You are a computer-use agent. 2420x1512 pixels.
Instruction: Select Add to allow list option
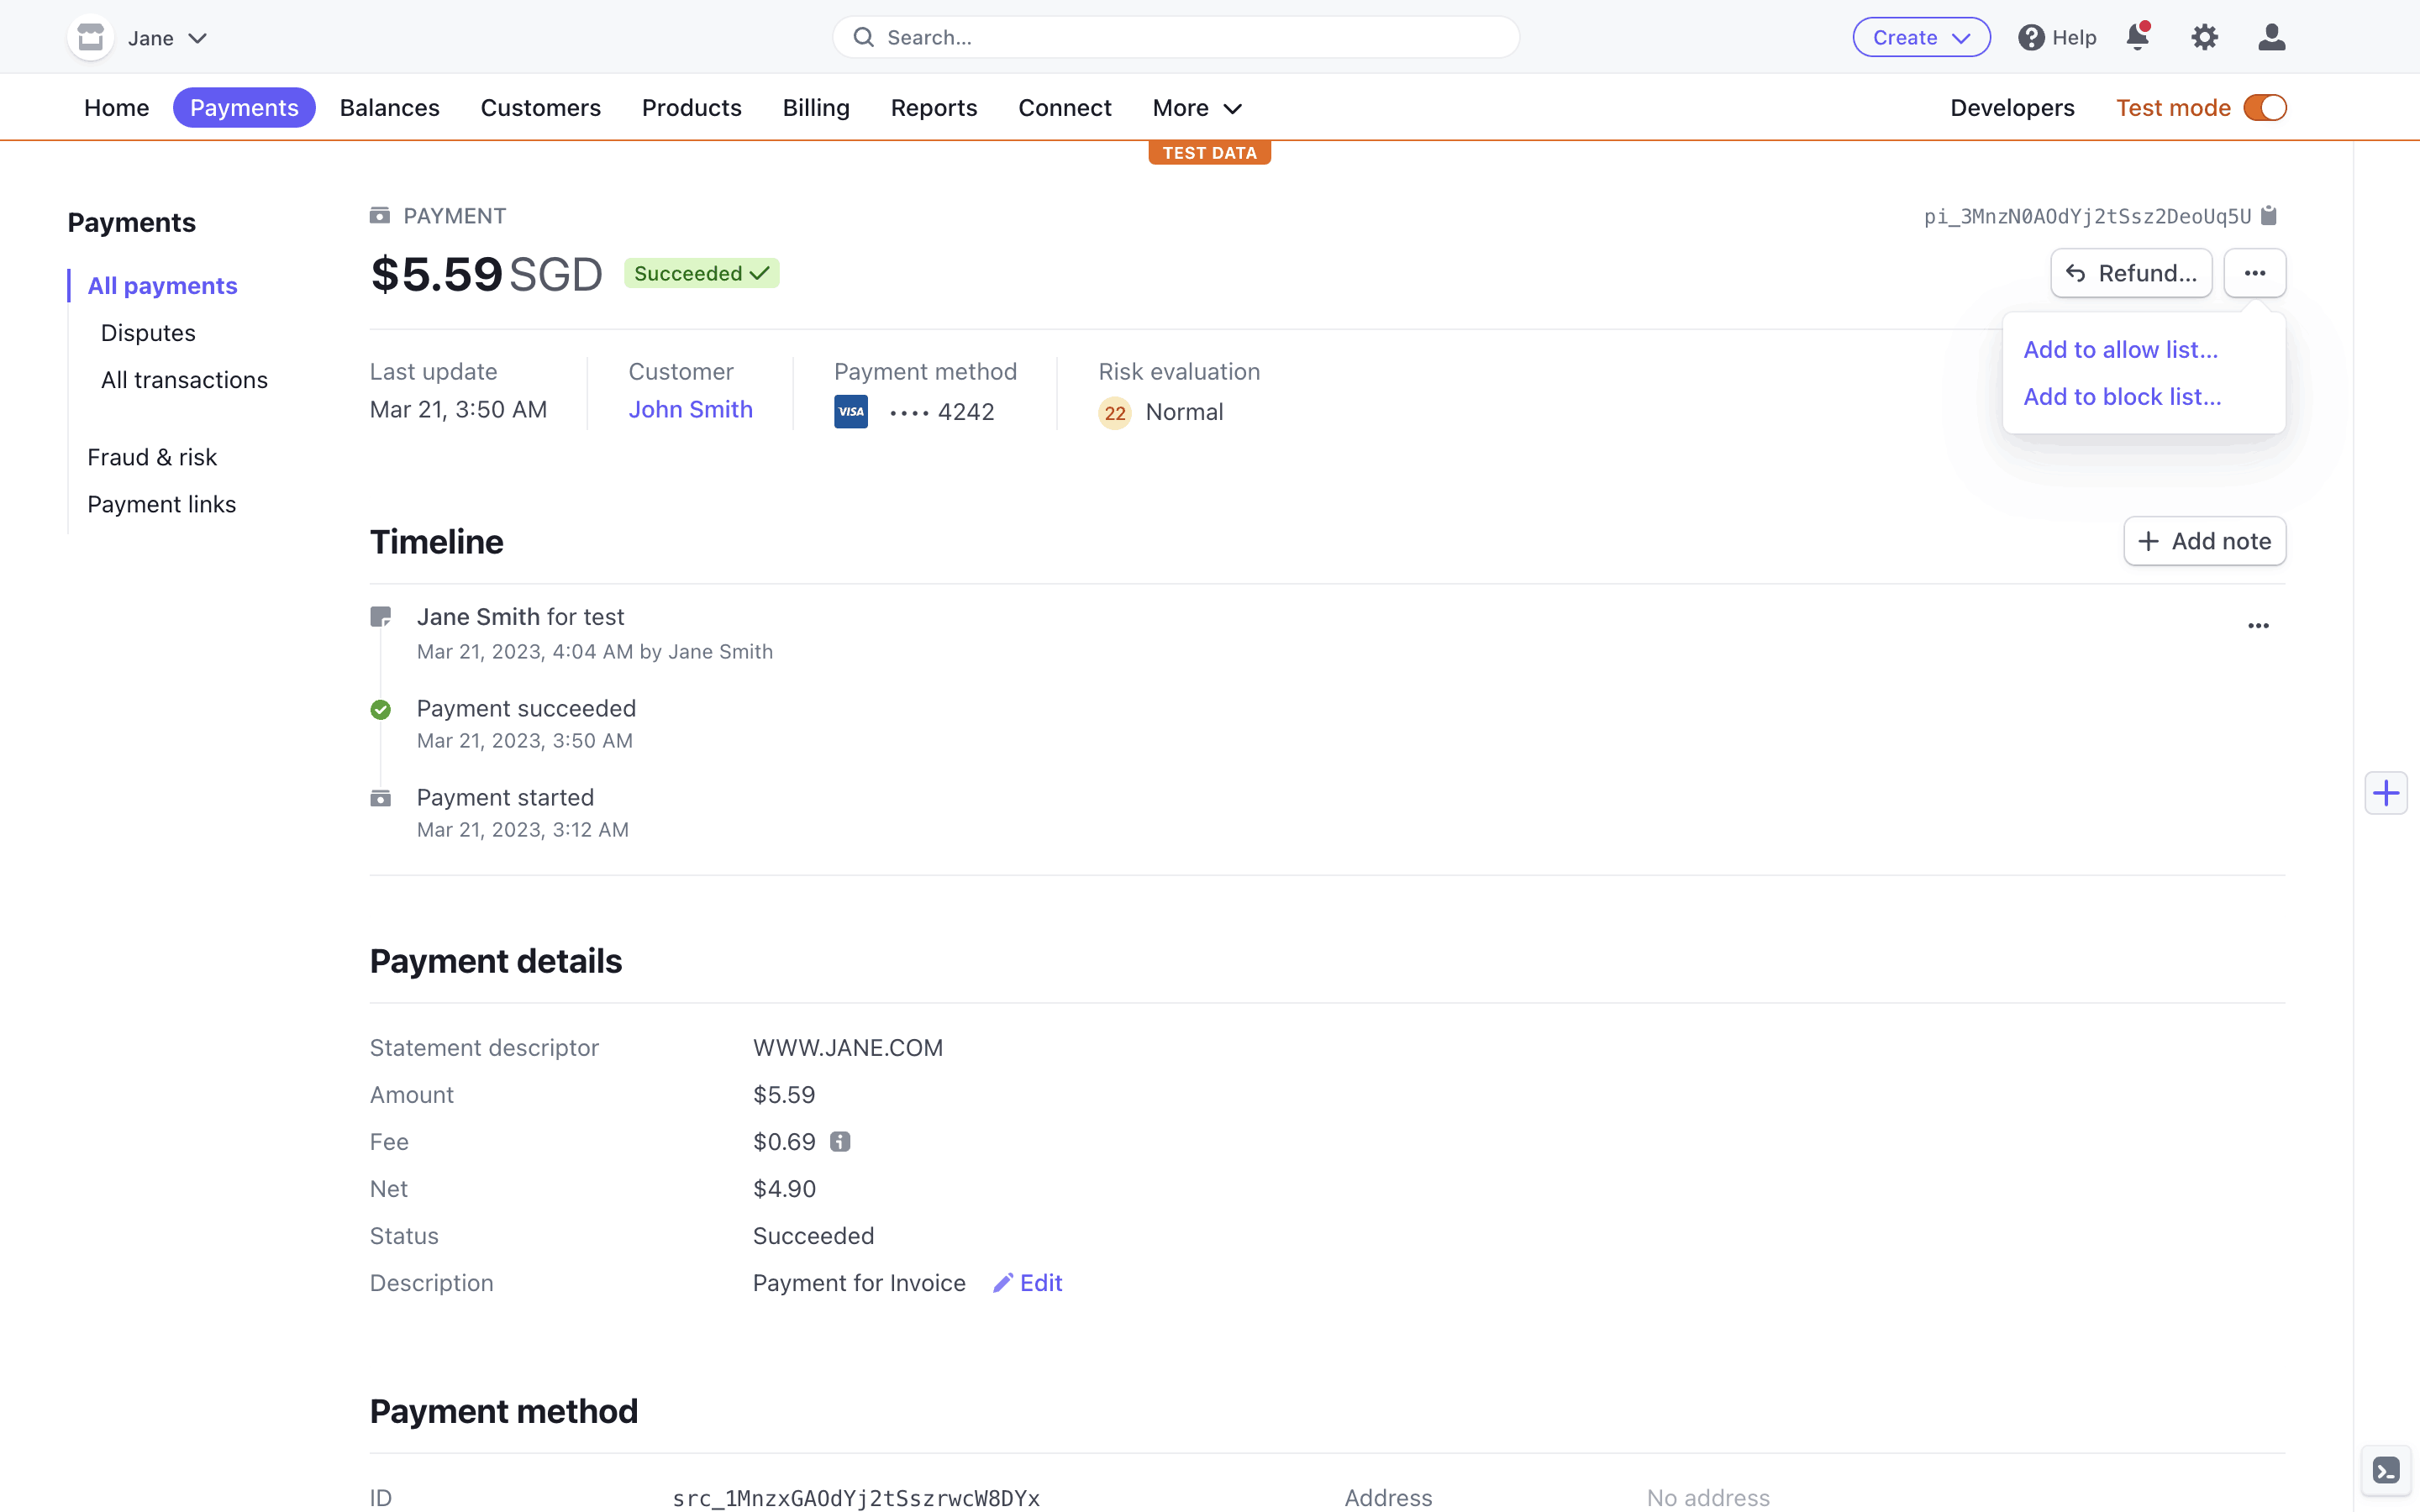point(2120,350)
